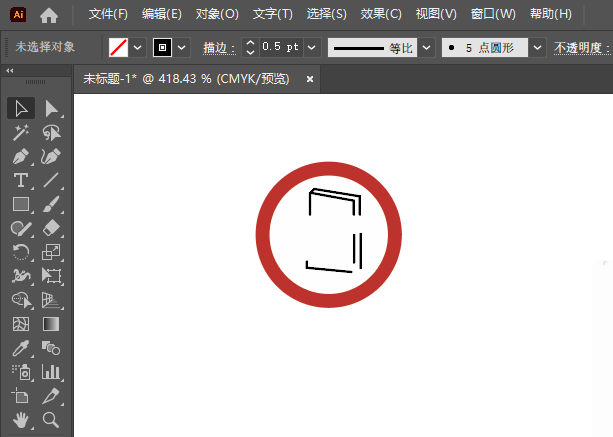Select the Mesh tool
The image size is (613, 437).
(x=21, y=324)
